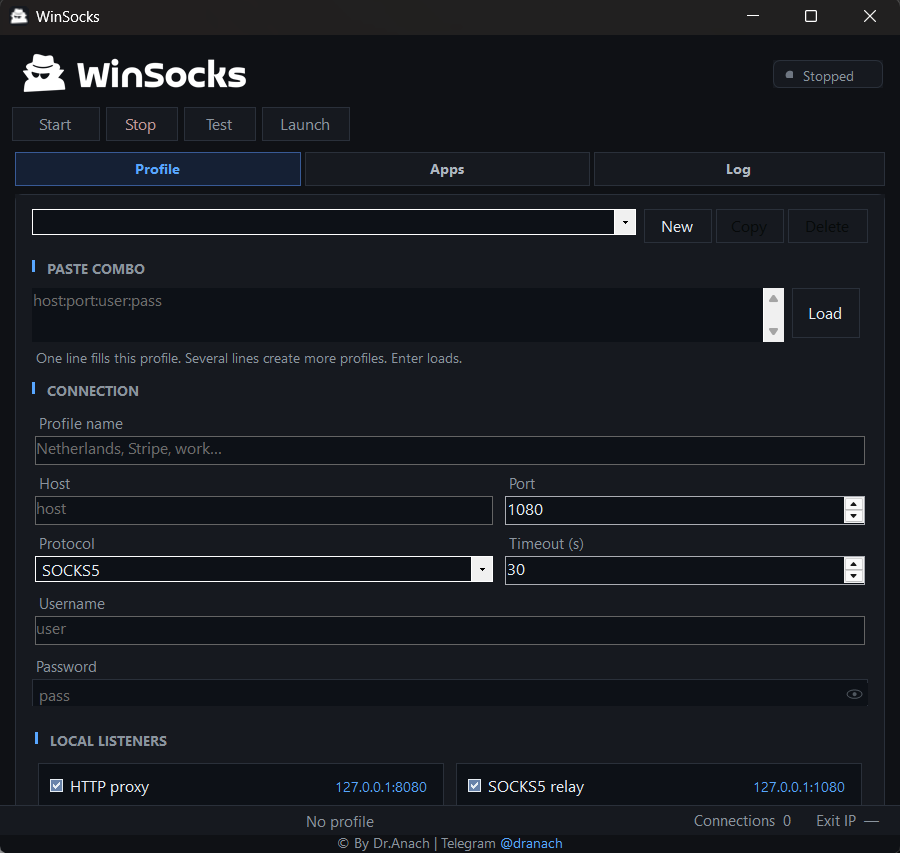Click the Copy profile button
The width and height of the screenshot is (900, 853).
[750, 226]
